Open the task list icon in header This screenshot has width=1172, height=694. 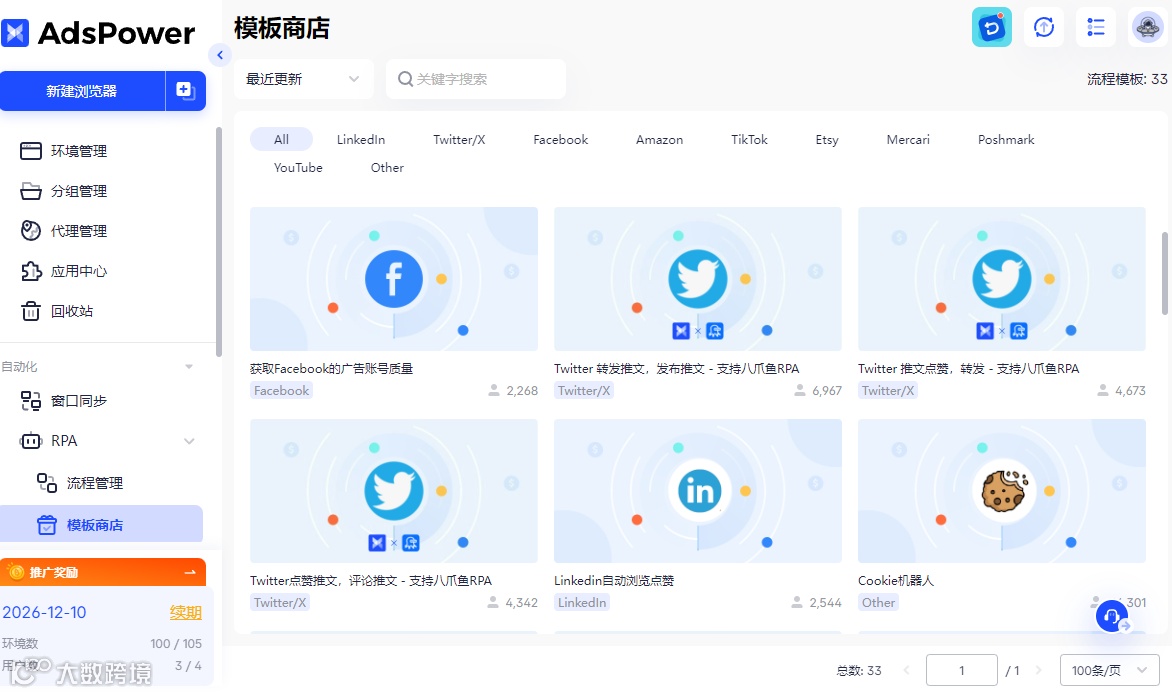(1096, 27)
